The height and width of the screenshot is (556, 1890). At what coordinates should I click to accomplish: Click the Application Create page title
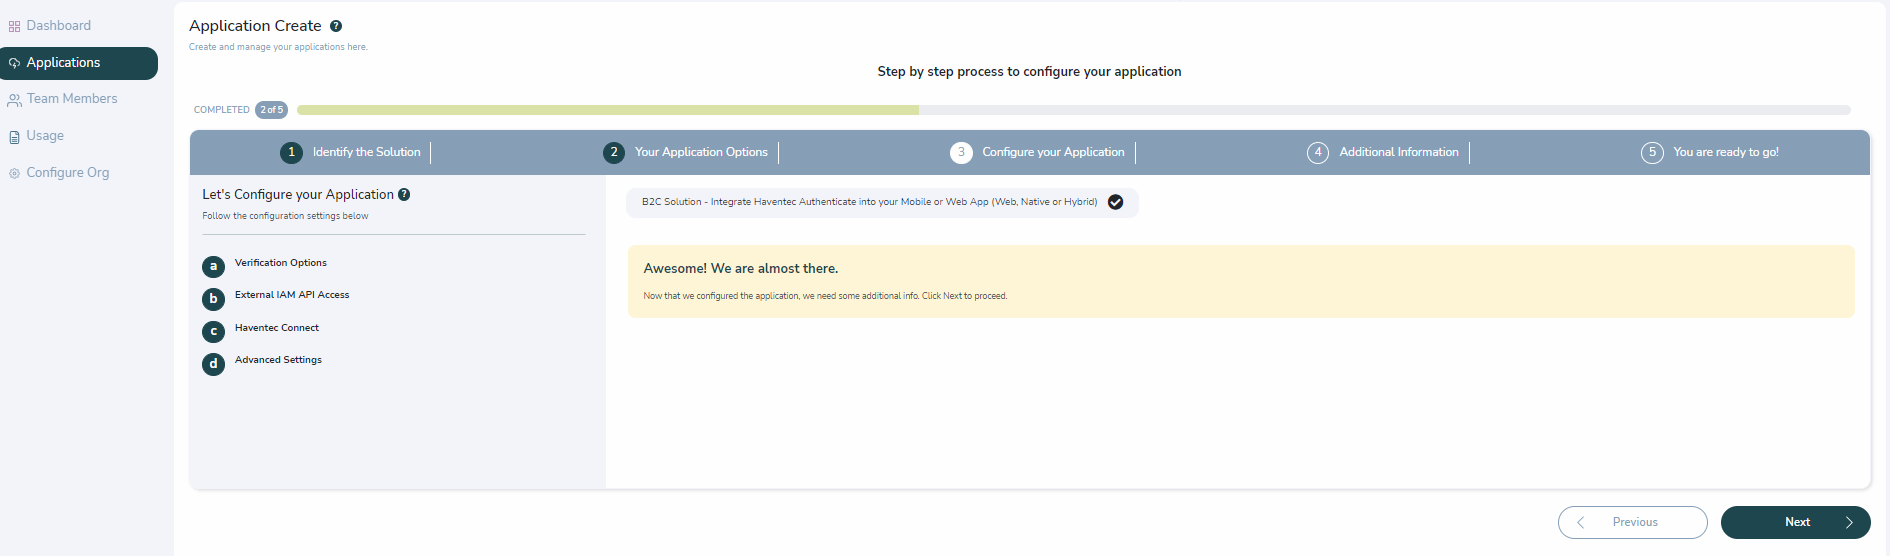pos(255,26)
